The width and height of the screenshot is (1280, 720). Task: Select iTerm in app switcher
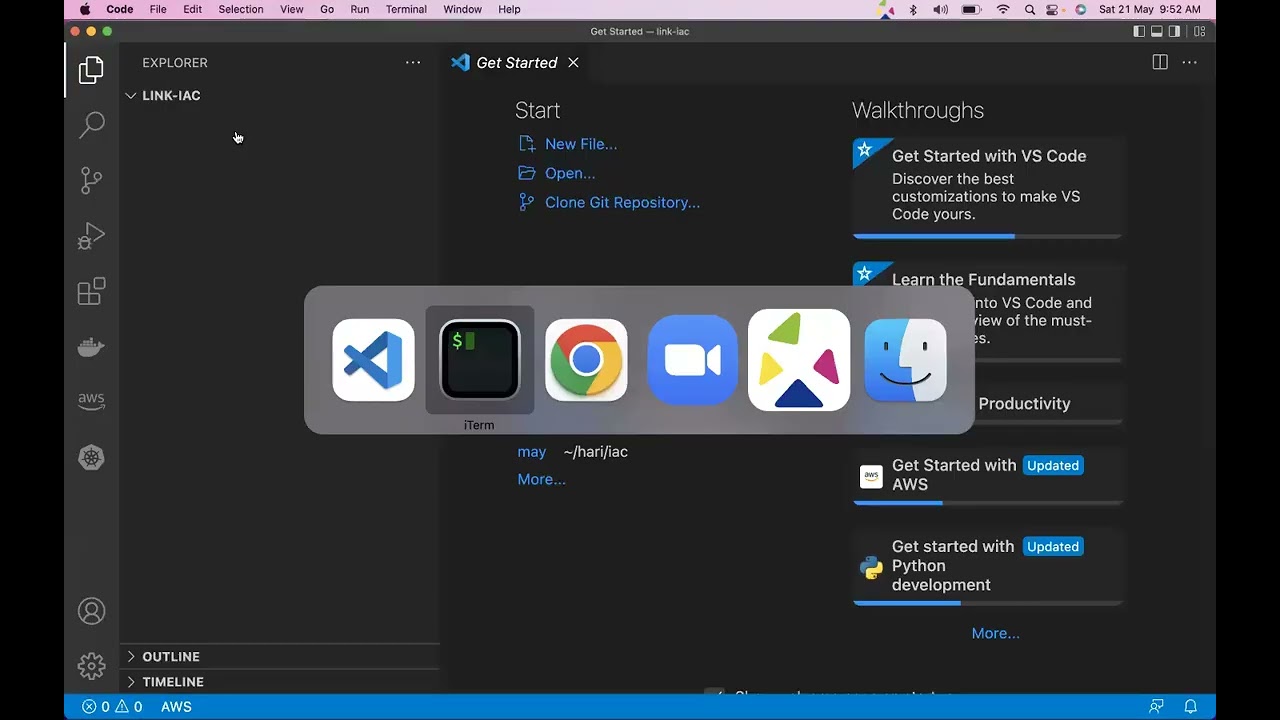[x=479, y=360]
